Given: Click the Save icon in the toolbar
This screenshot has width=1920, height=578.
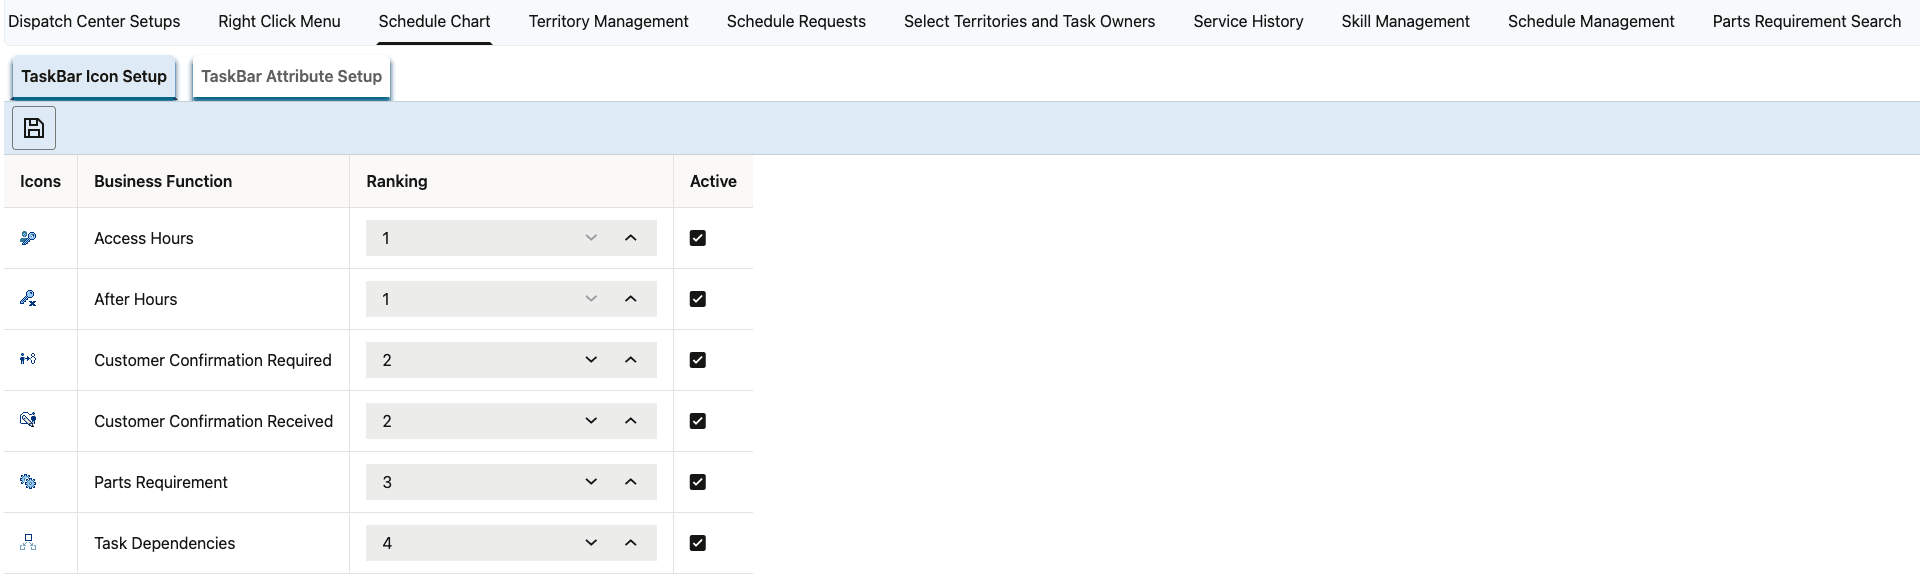Looking at the screenshot, I should 34,128.
